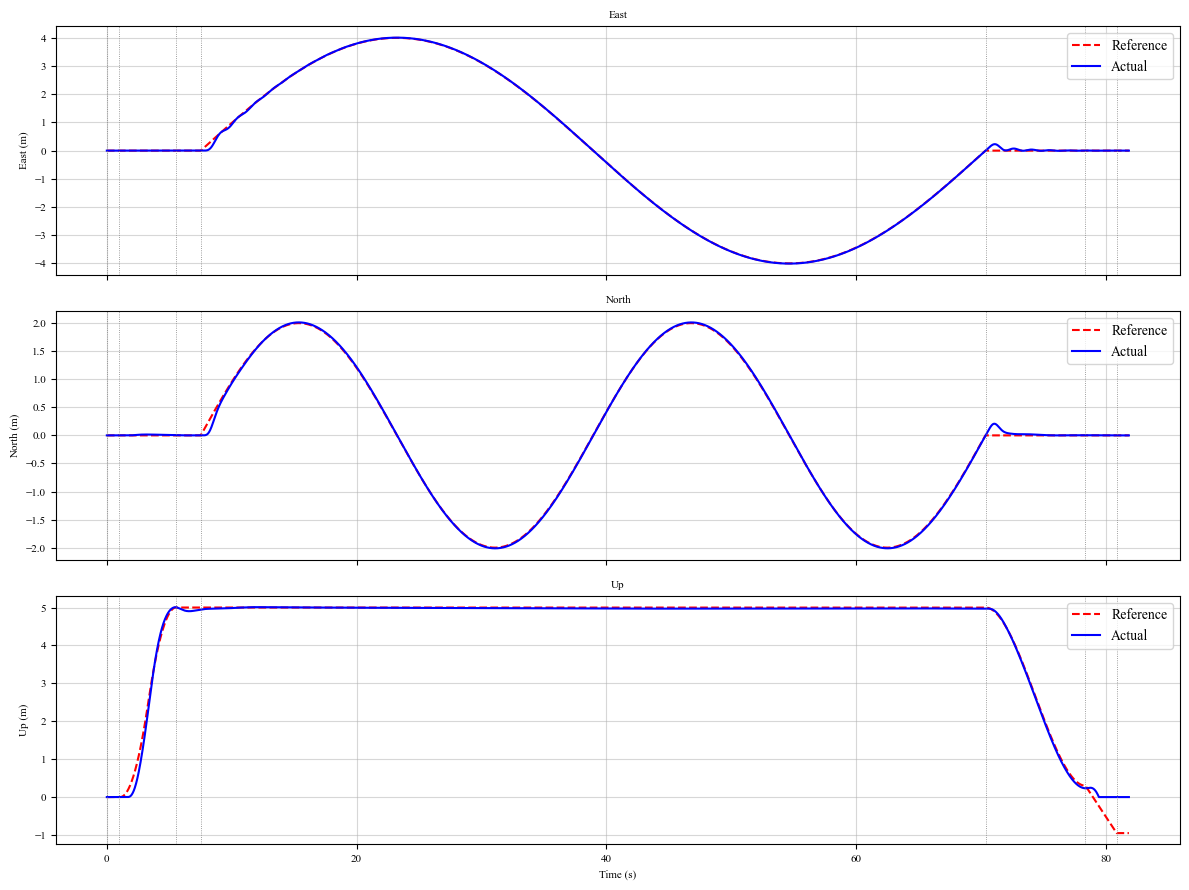Viewport: 1189px width, 890px height.
Task: Click the "−4" tick on East axis
Action: [41, 264]
